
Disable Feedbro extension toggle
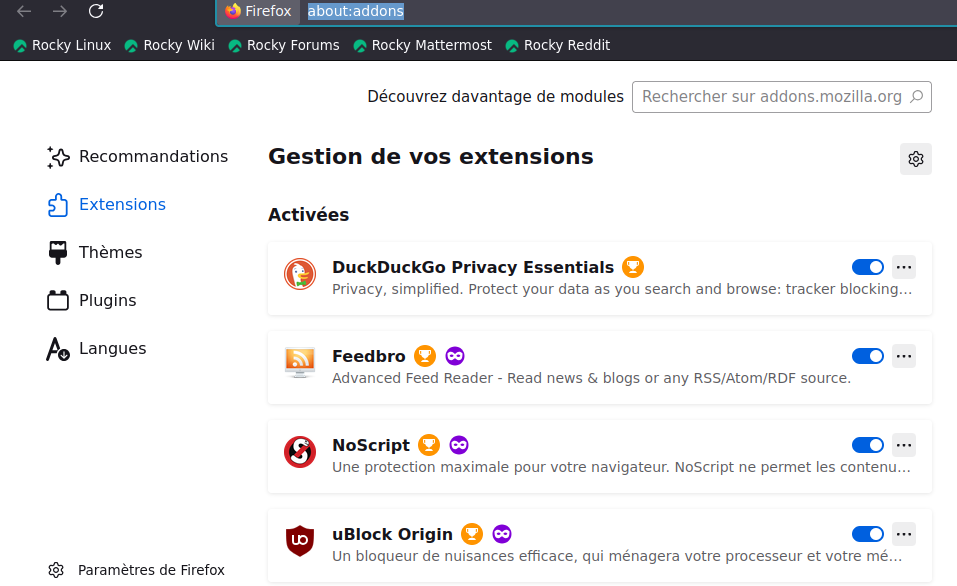(868, 356)
